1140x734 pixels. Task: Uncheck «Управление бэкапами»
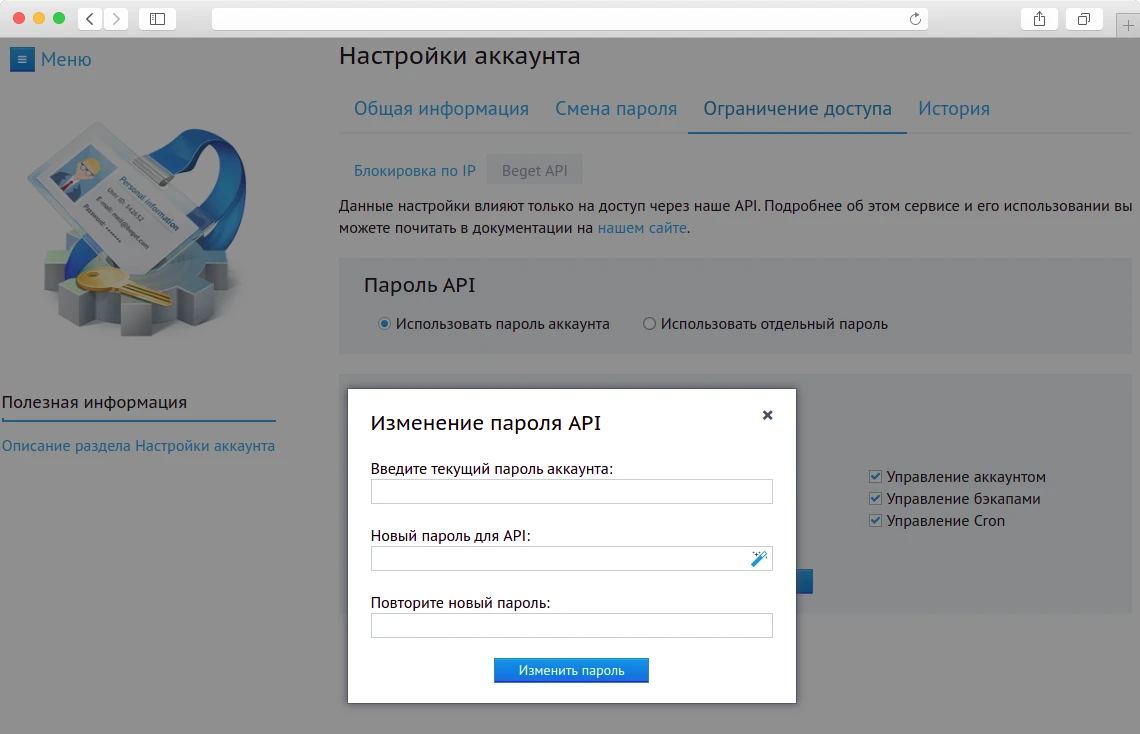point(875,498)
